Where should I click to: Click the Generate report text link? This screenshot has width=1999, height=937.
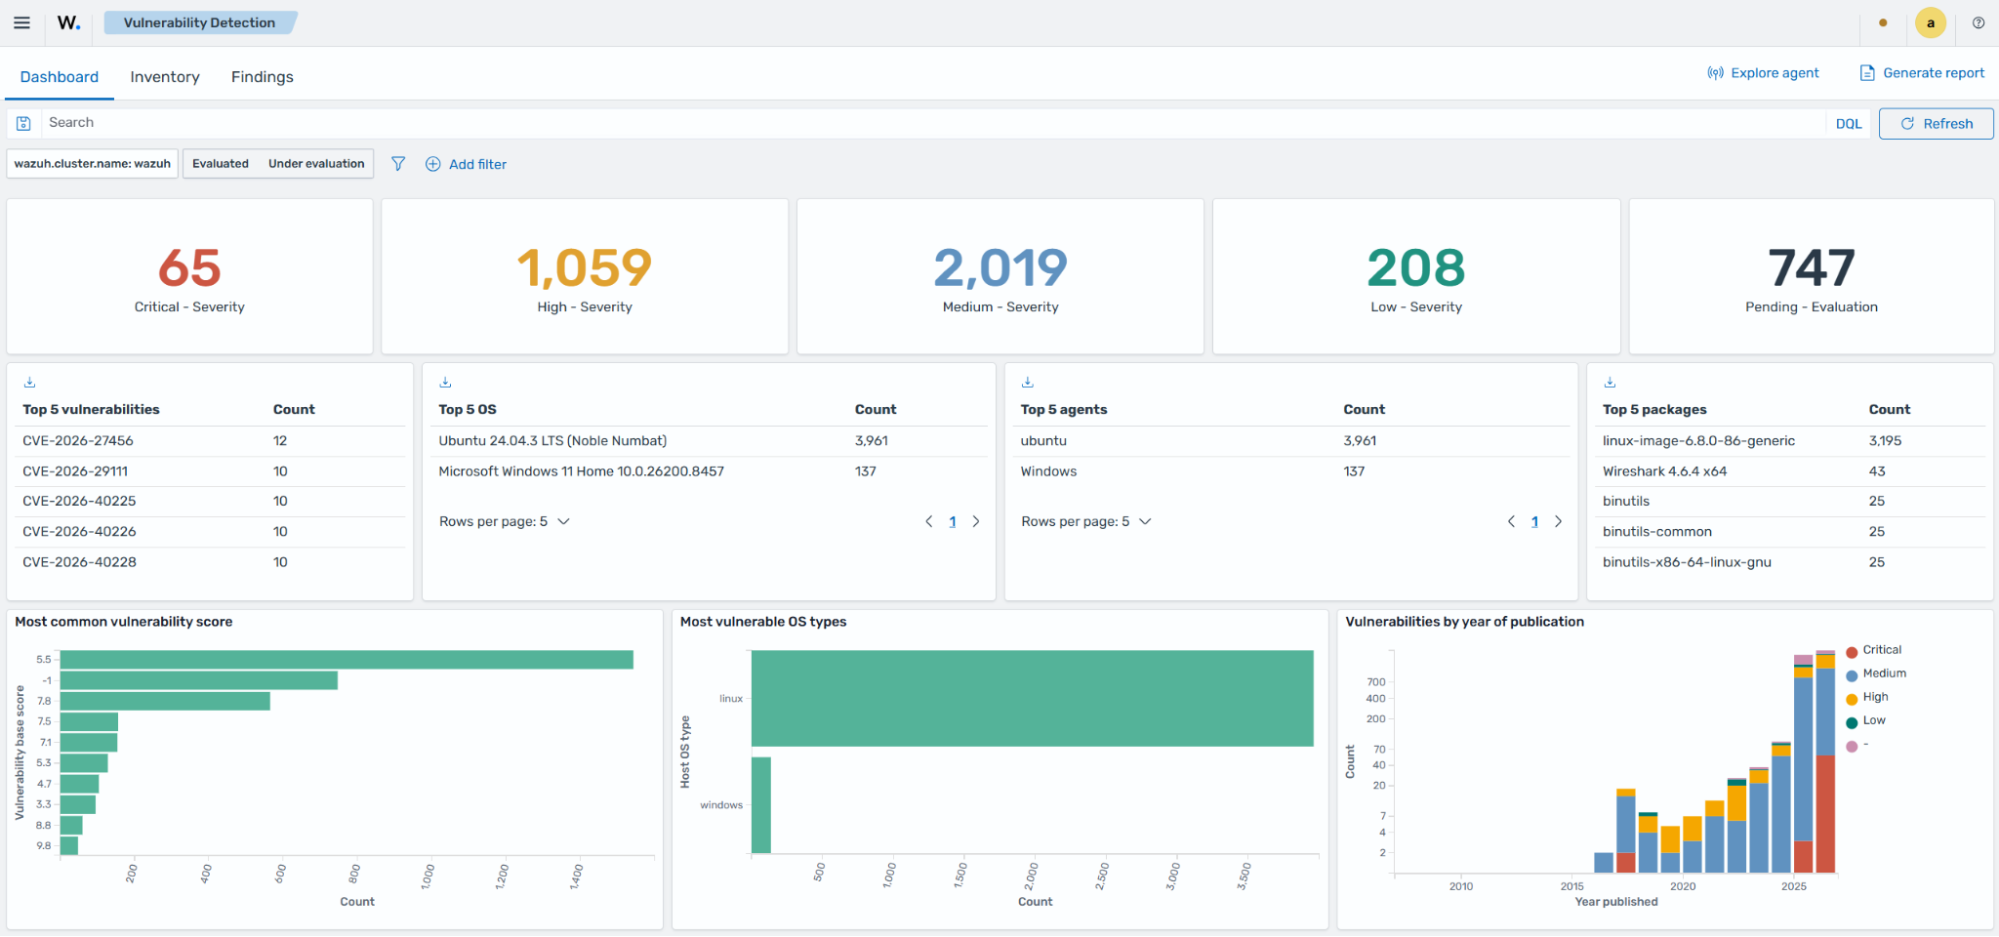[1934, 73]
